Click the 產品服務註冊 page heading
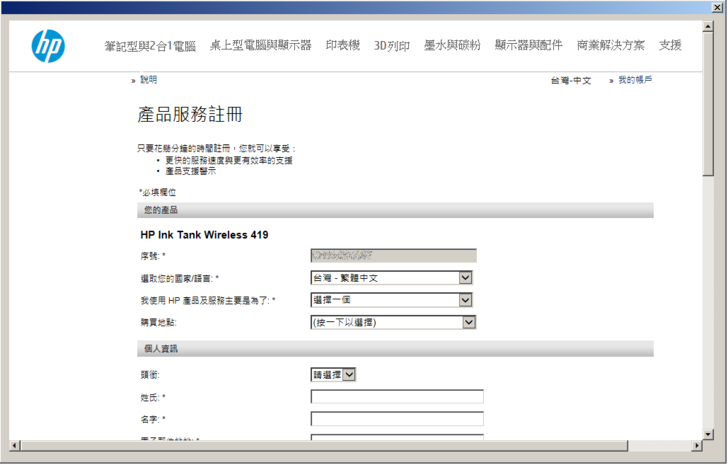Viewport: 728px width, 465px height. 190,114
